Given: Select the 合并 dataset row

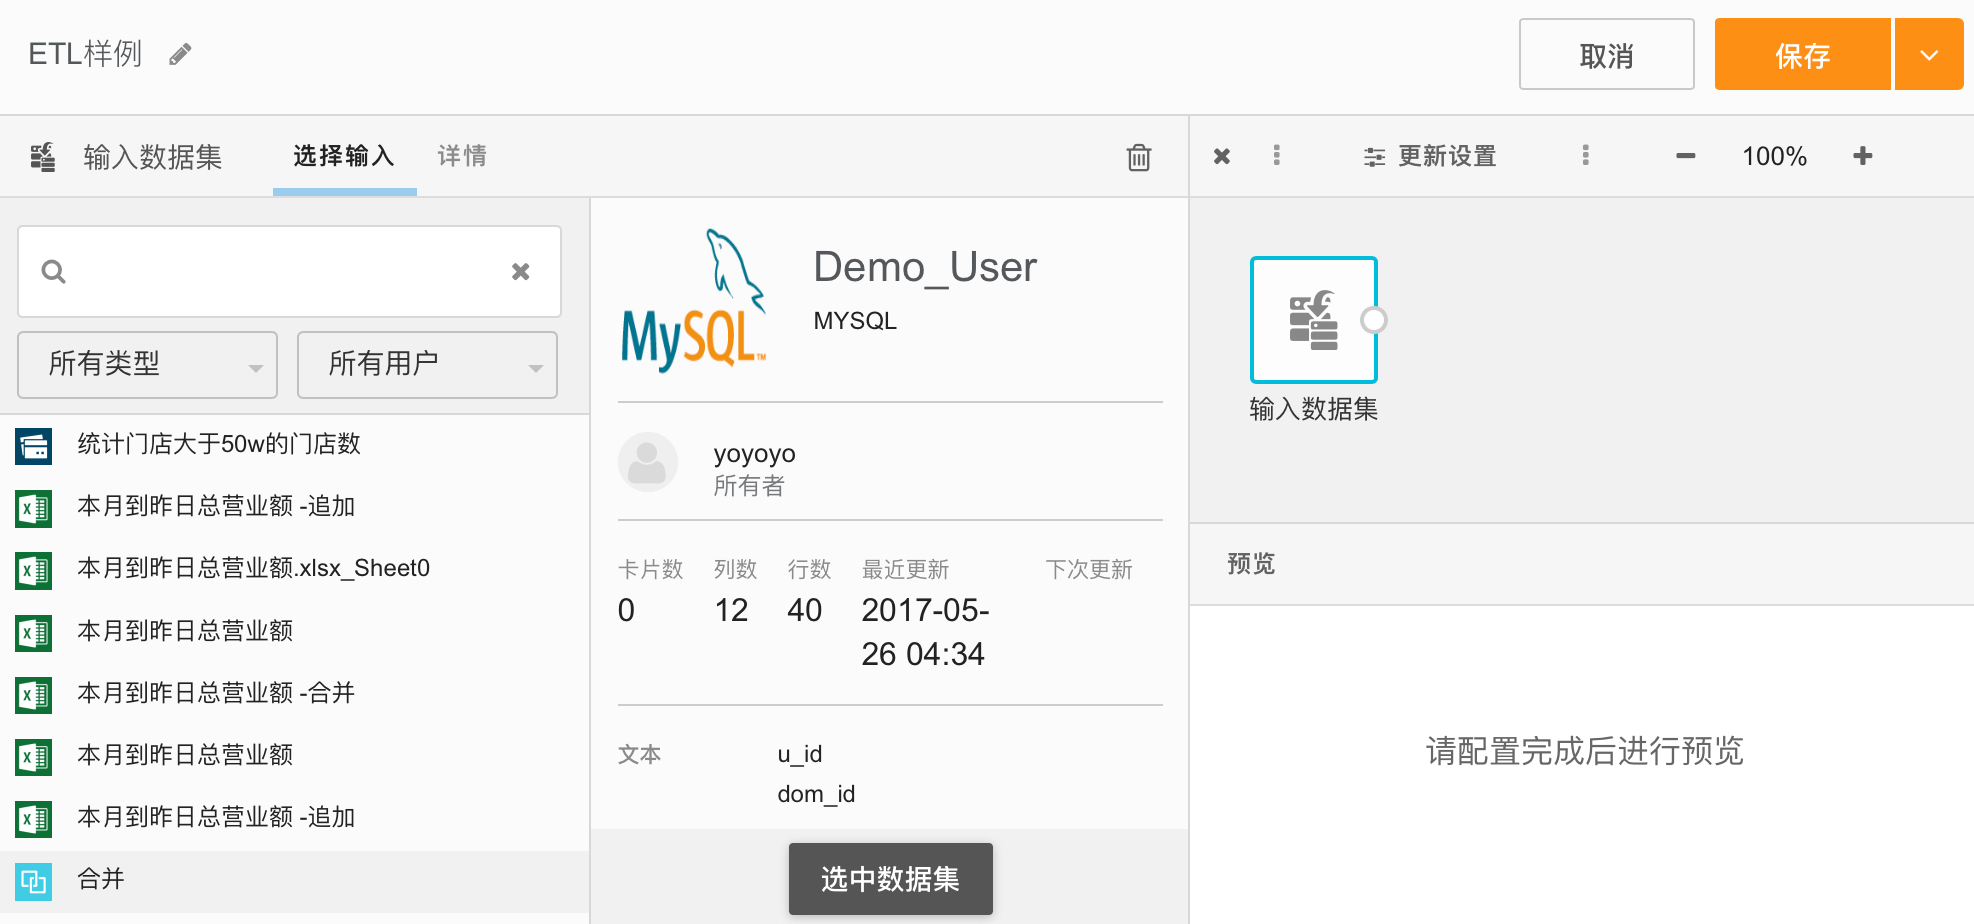Looking at the screenshot, I should click(294, 880).
